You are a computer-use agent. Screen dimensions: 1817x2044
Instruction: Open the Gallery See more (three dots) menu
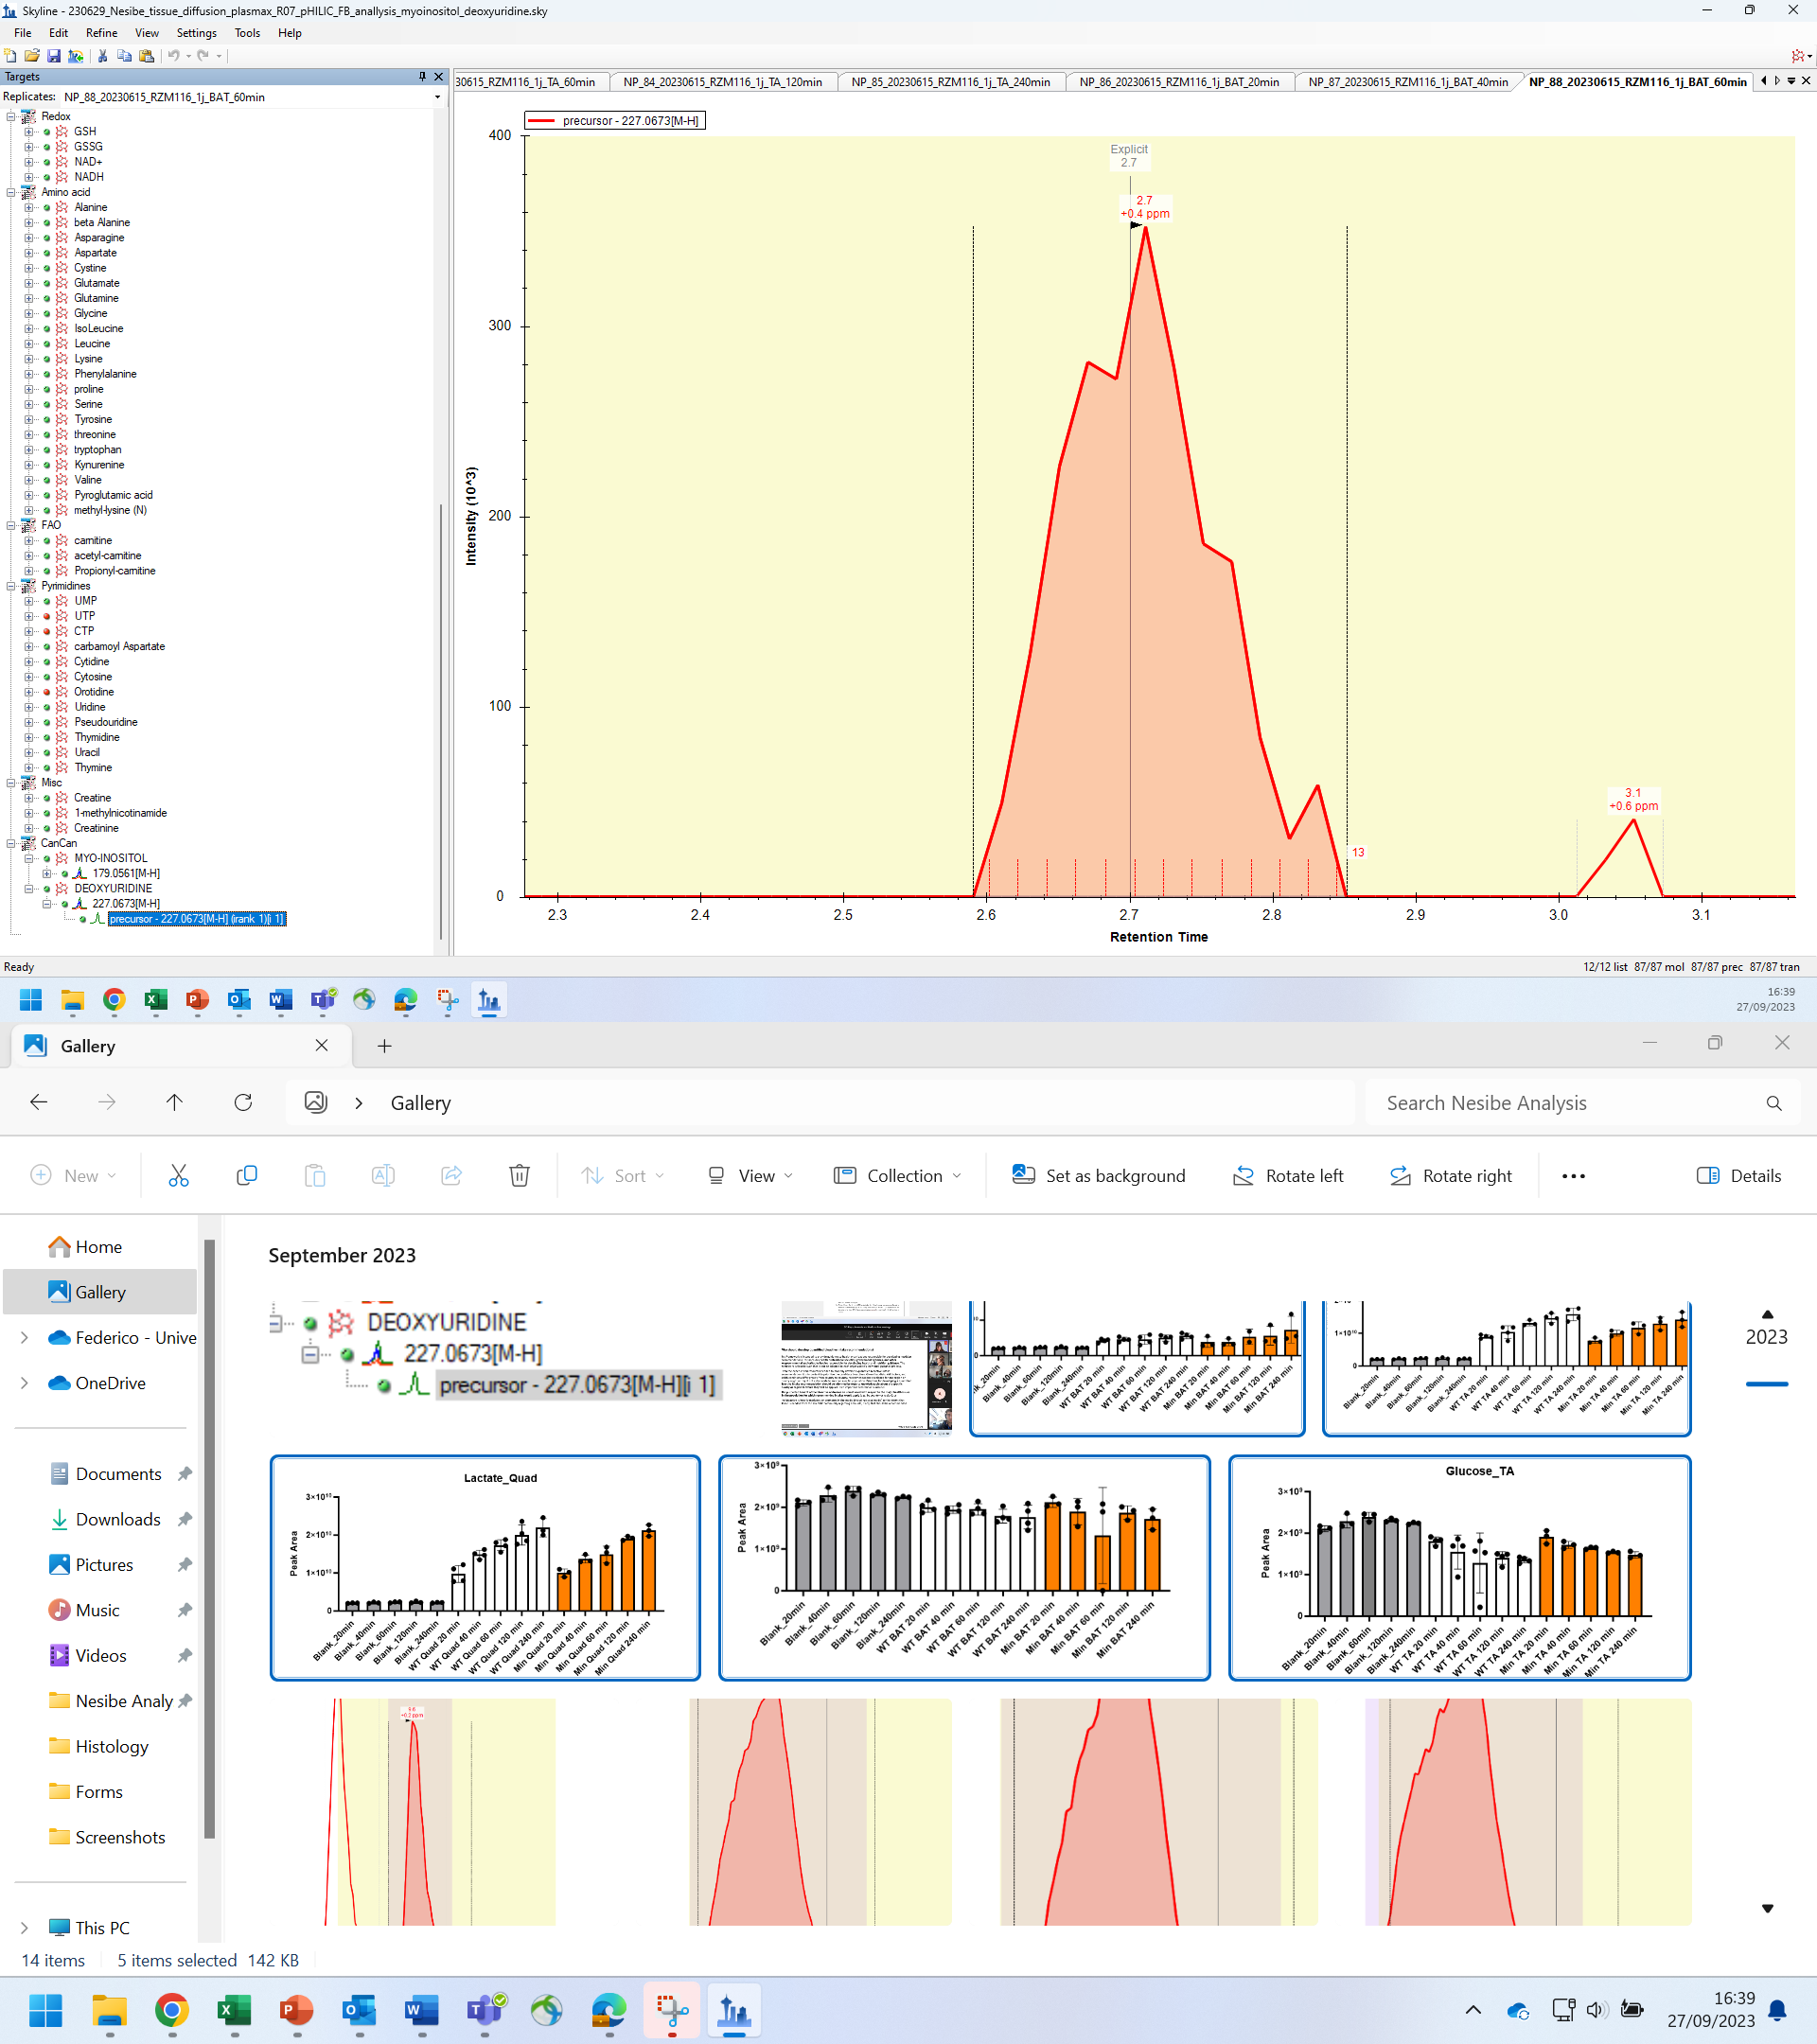pos(1573,1176)
